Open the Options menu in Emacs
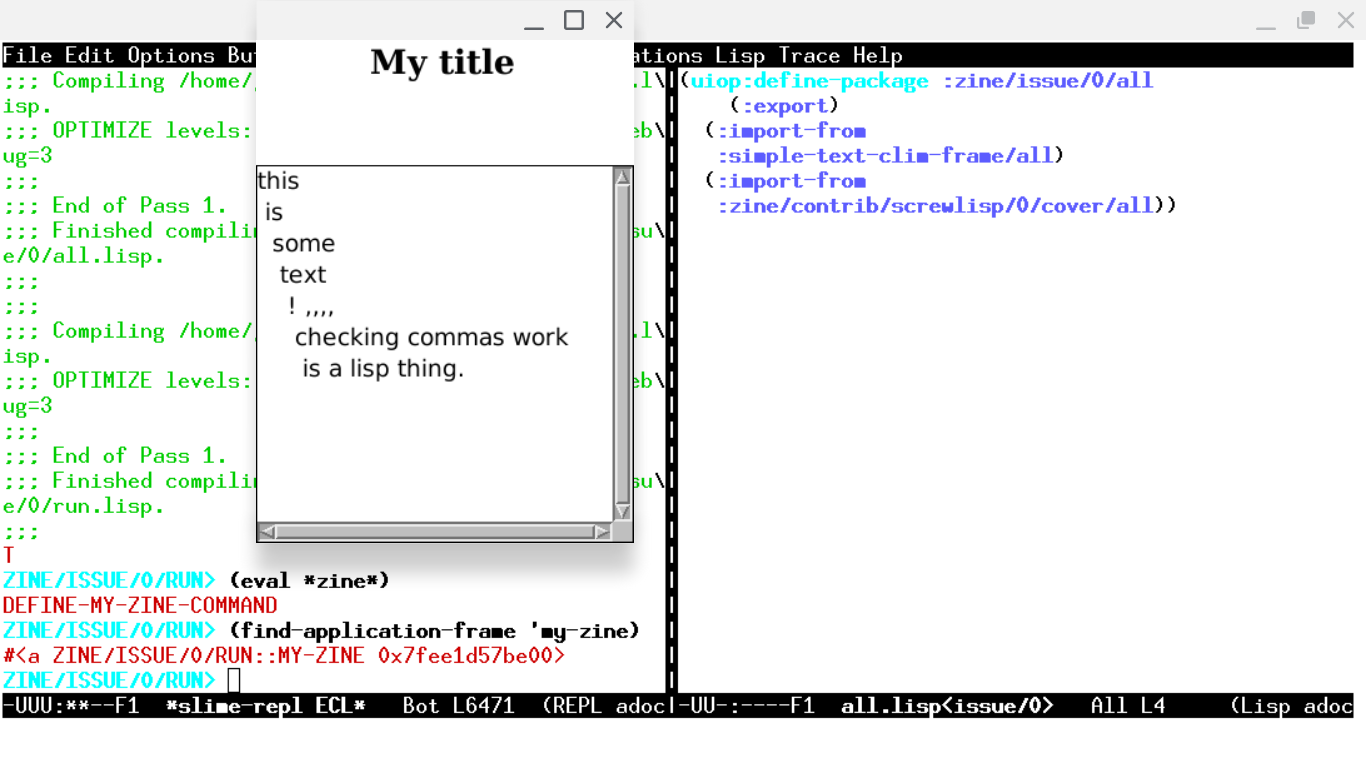 171,56
